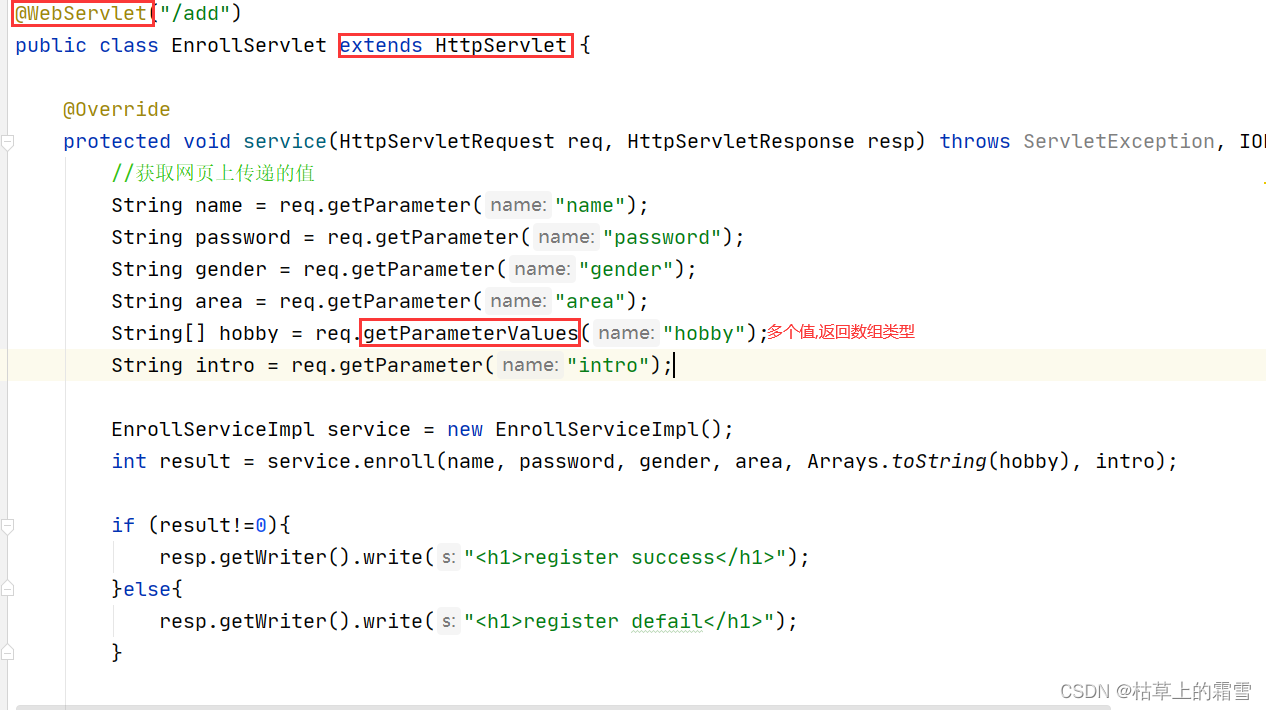Click the yellow inspection mark on the right stripe
The width and height of the screenshot is (1266, 710).
tap(1262, 184)
